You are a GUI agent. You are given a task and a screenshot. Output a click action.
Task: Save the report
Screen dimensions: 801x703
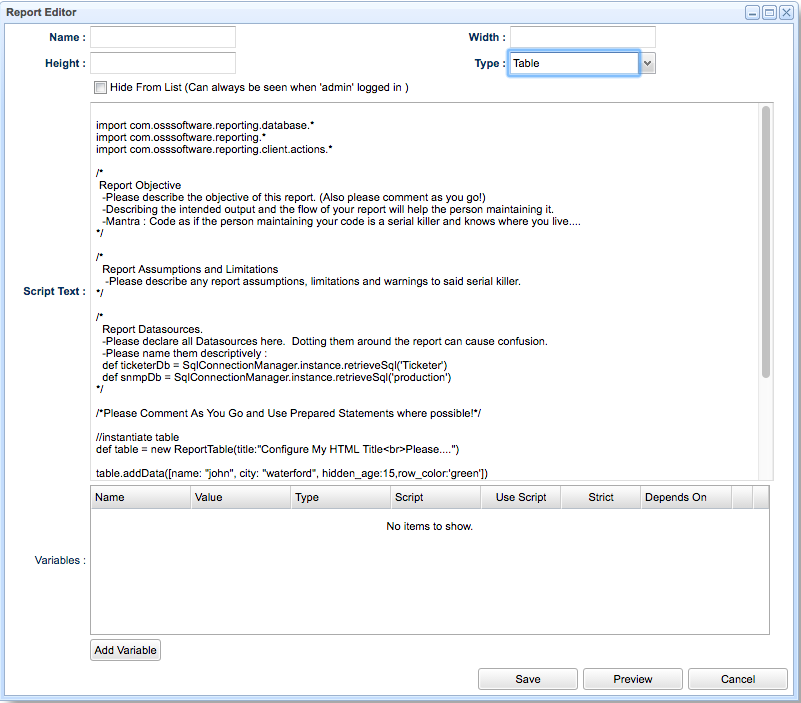click(528, 679)
